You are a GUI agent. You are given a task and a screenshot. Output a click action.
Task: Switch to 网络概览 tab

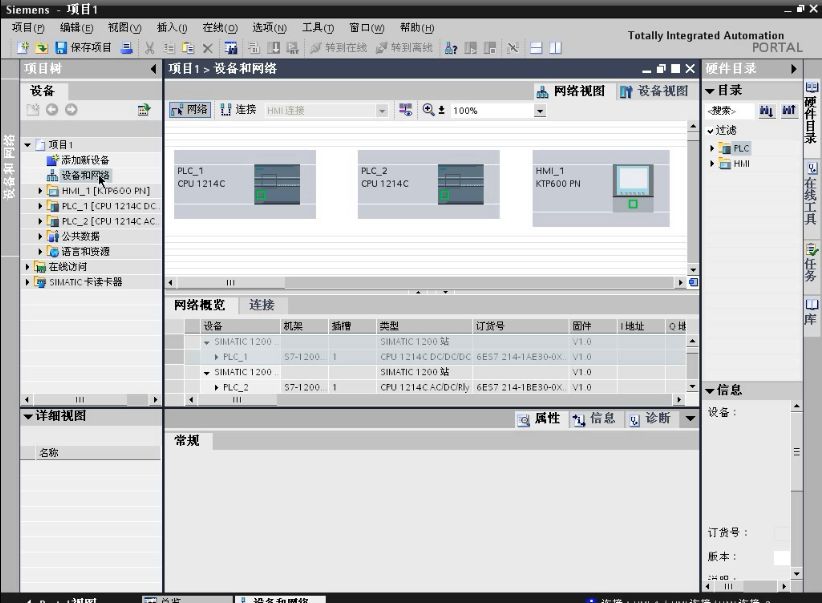(x=199, y=305)
